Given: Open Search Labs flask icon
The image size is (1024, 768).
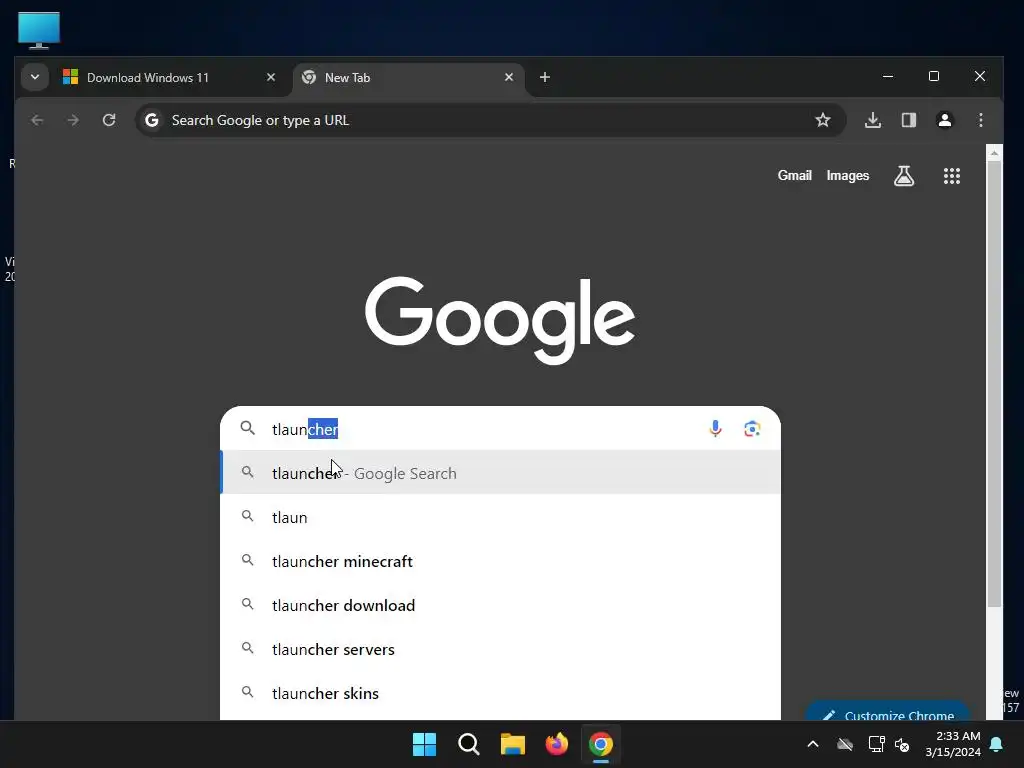Looking at the screenshot, I should (x=904, y=176).
